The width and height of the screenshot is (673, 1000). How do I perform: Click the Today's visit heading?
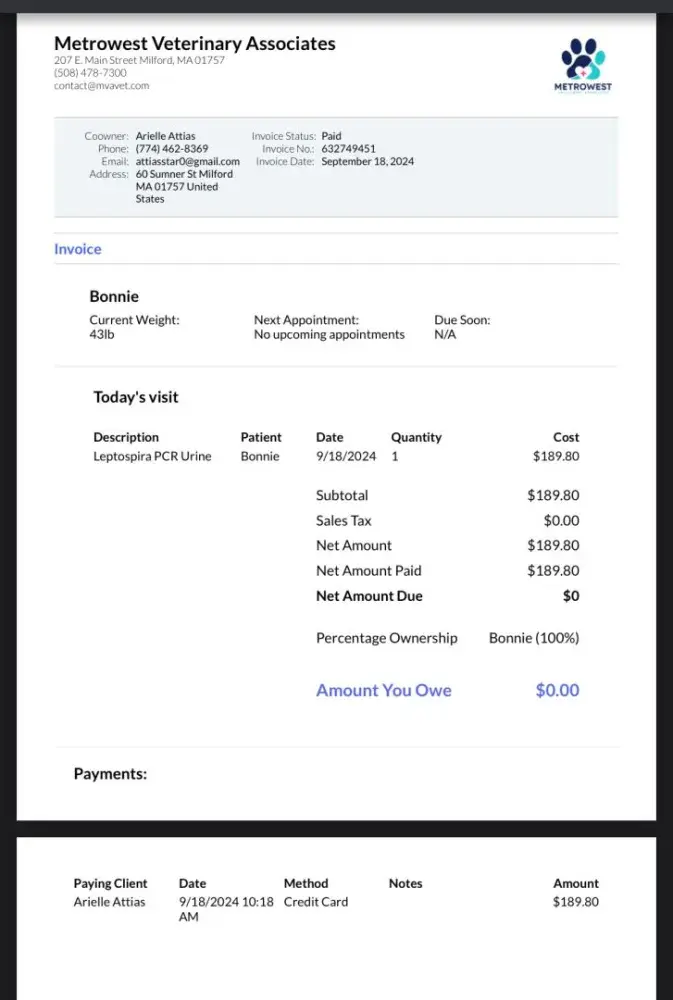pyautogui.click(x=136, y=397)
